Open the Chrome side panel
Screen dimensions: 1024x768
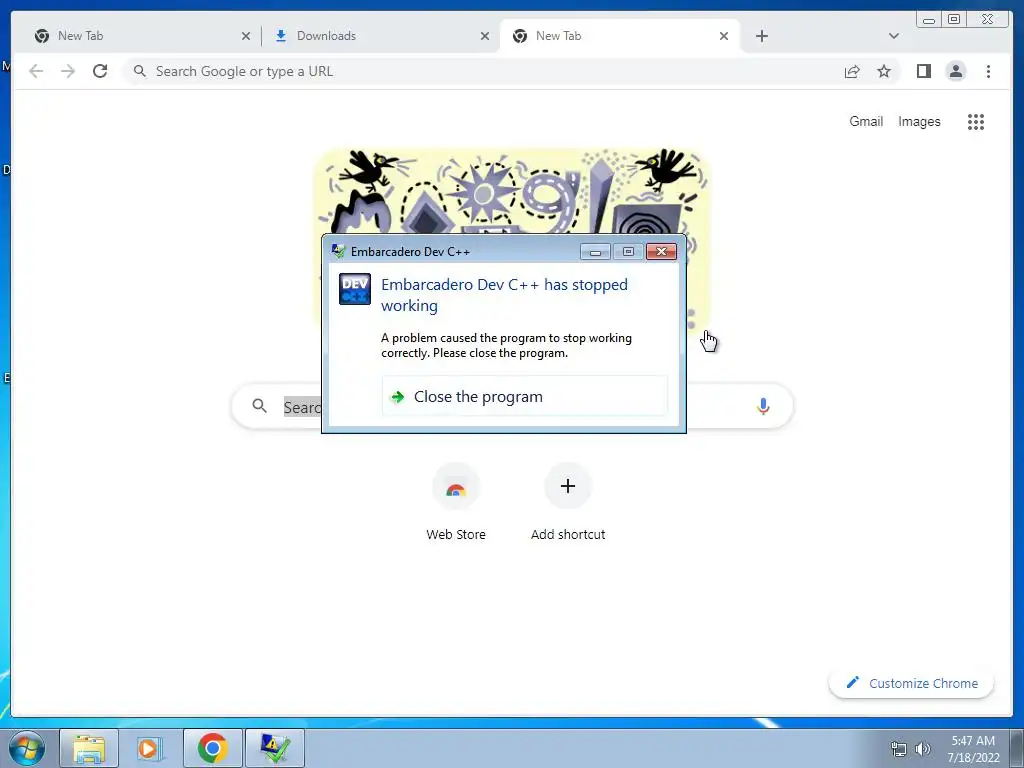923,71
